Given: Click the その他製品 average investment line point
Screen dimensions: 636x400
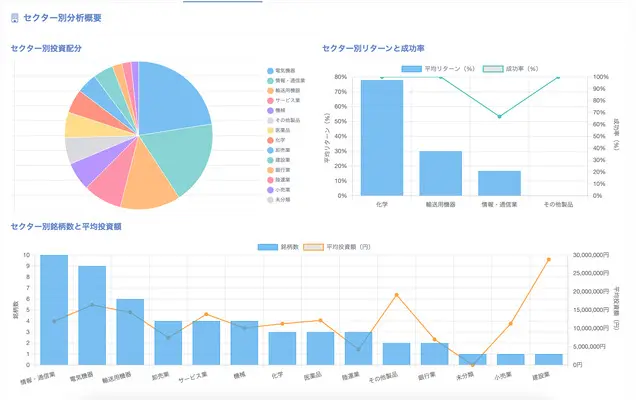Looking at the screenshot, I should coord(397,295).
